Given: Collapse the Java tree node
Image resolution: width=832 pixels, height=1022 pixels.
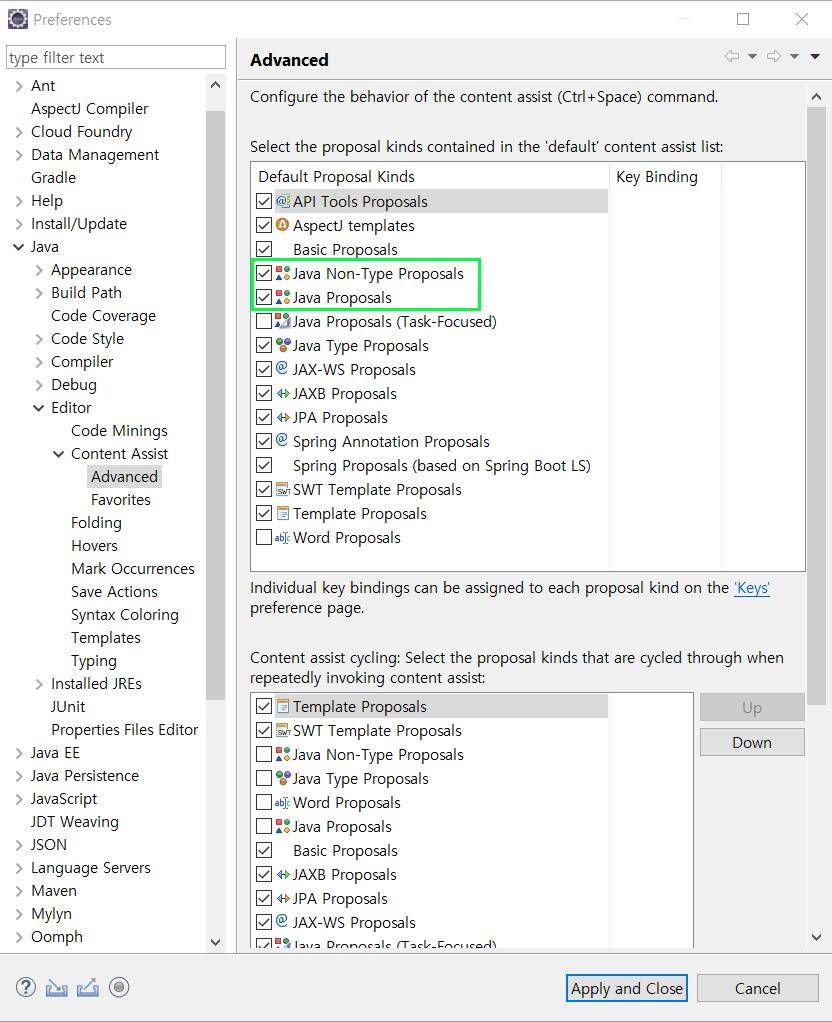Looking at the screenshot, I should coord(19,247).
